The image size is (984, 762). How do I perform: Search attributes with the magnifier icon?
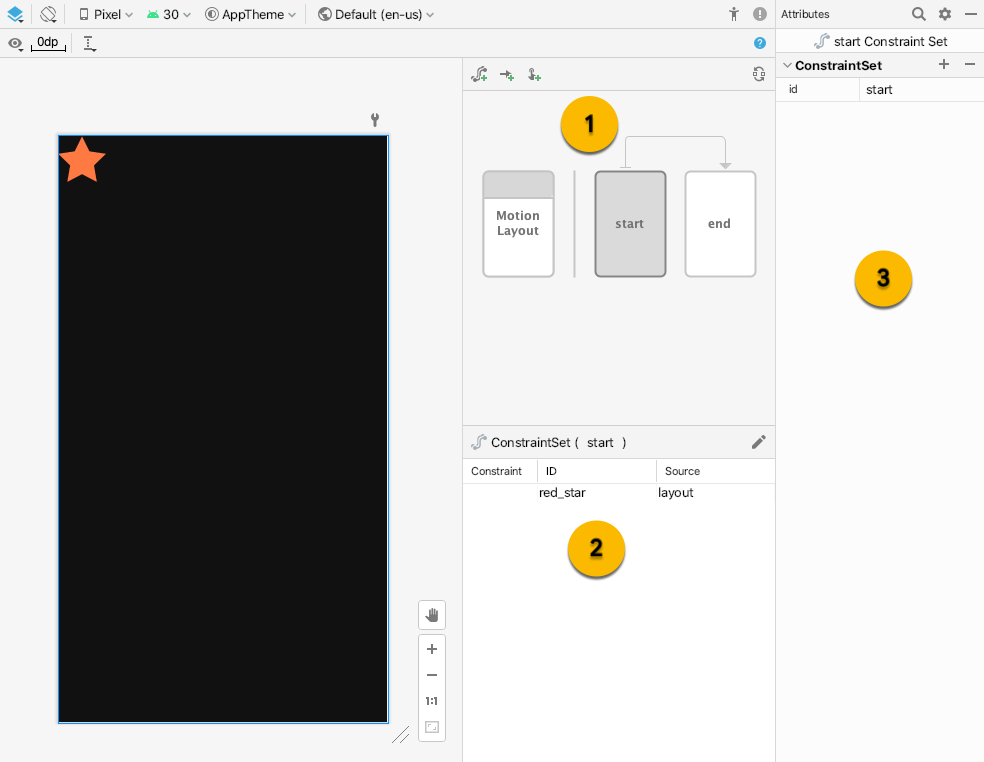coord(917,14)
